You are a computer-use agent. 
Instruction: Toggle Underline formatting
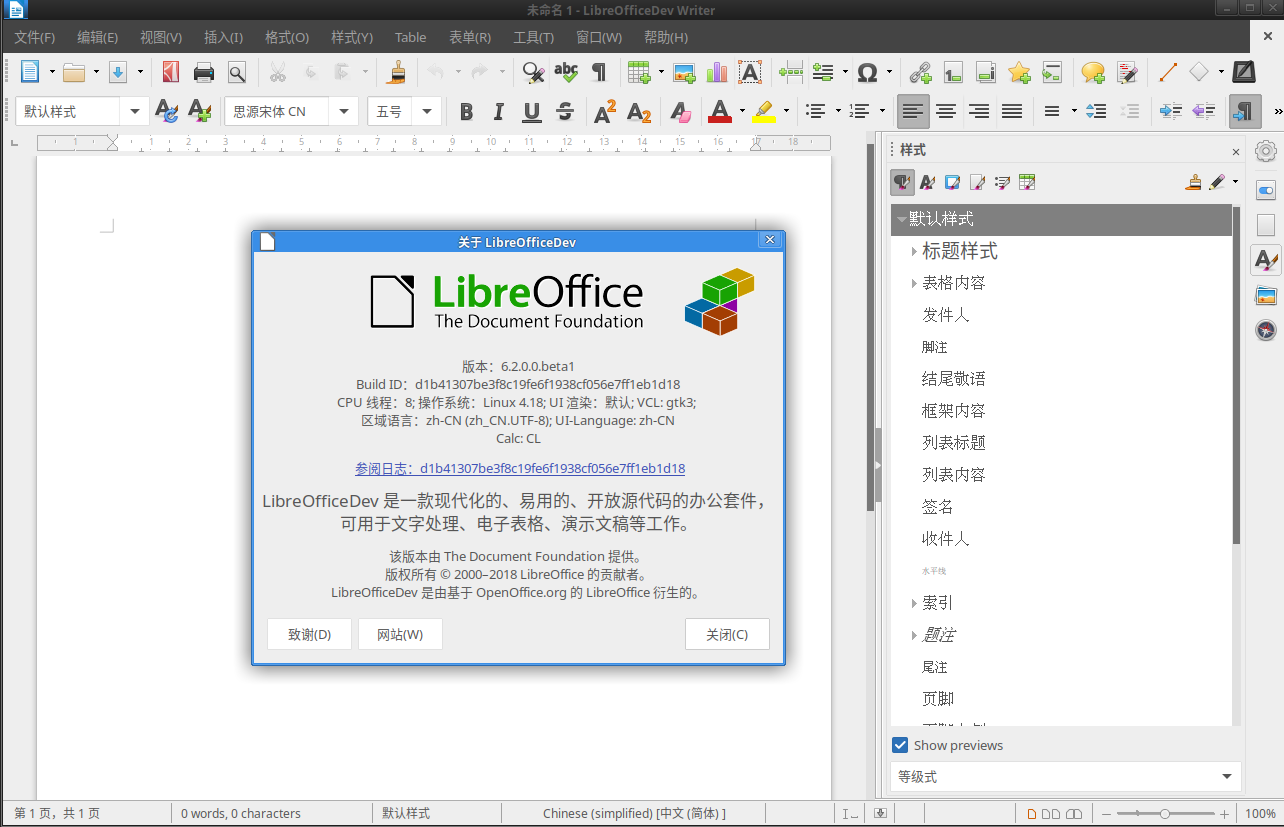[532, 111]
